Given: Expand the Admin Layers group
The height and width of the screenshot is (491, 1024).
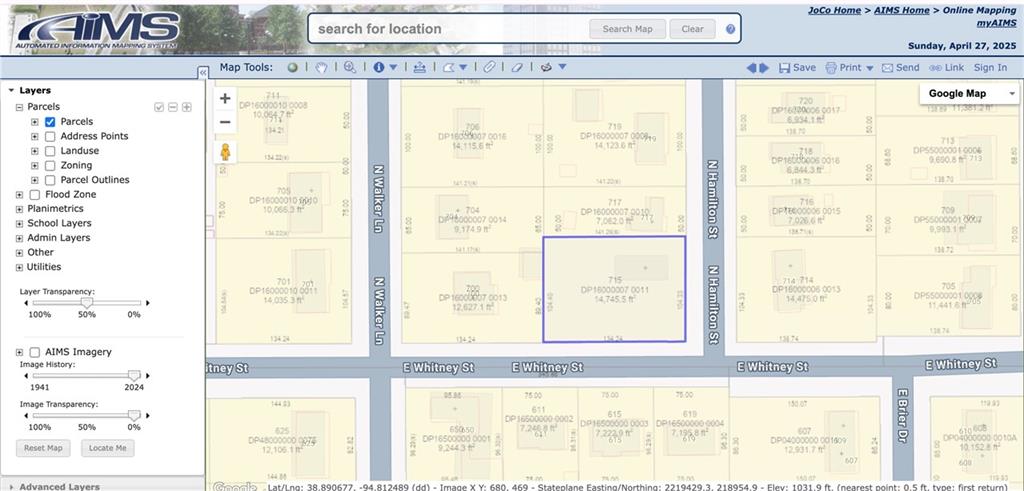Looking at the screenshot, I should click(x=19, y=238).
